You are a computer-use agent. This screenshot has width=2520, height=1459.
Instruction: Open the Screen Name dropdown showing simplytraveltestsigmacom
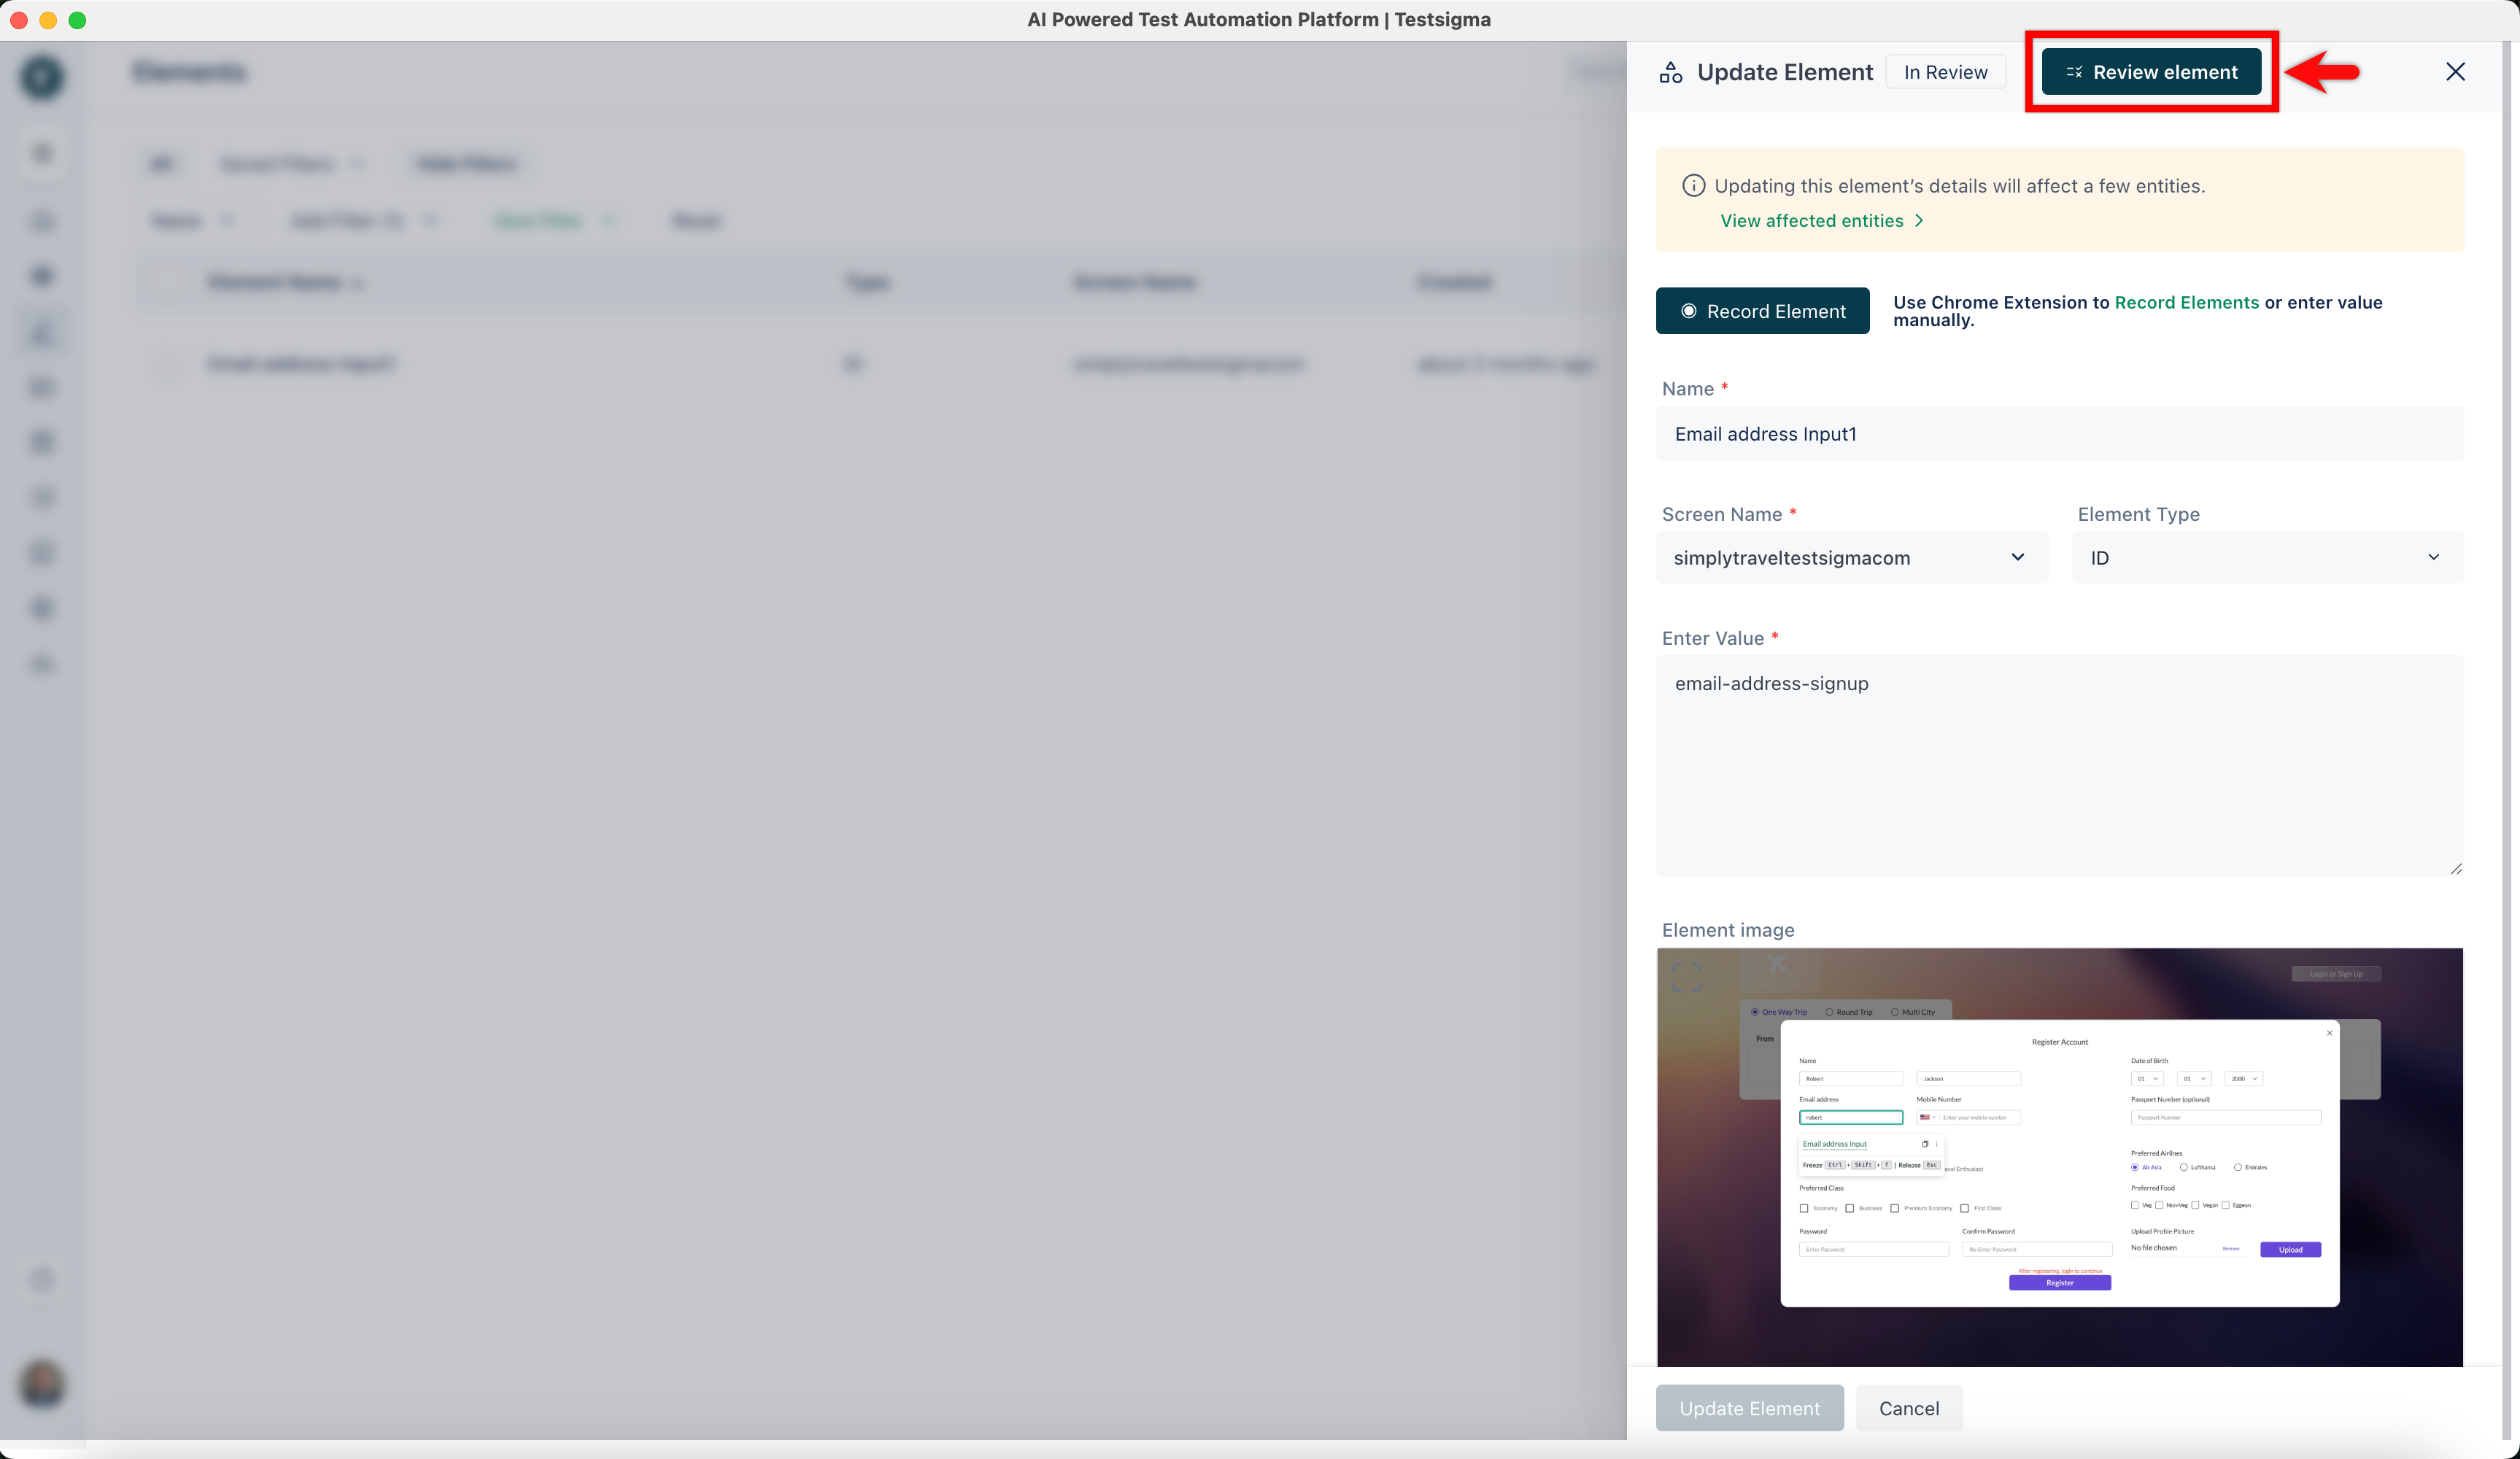(x=1850, y=557)
